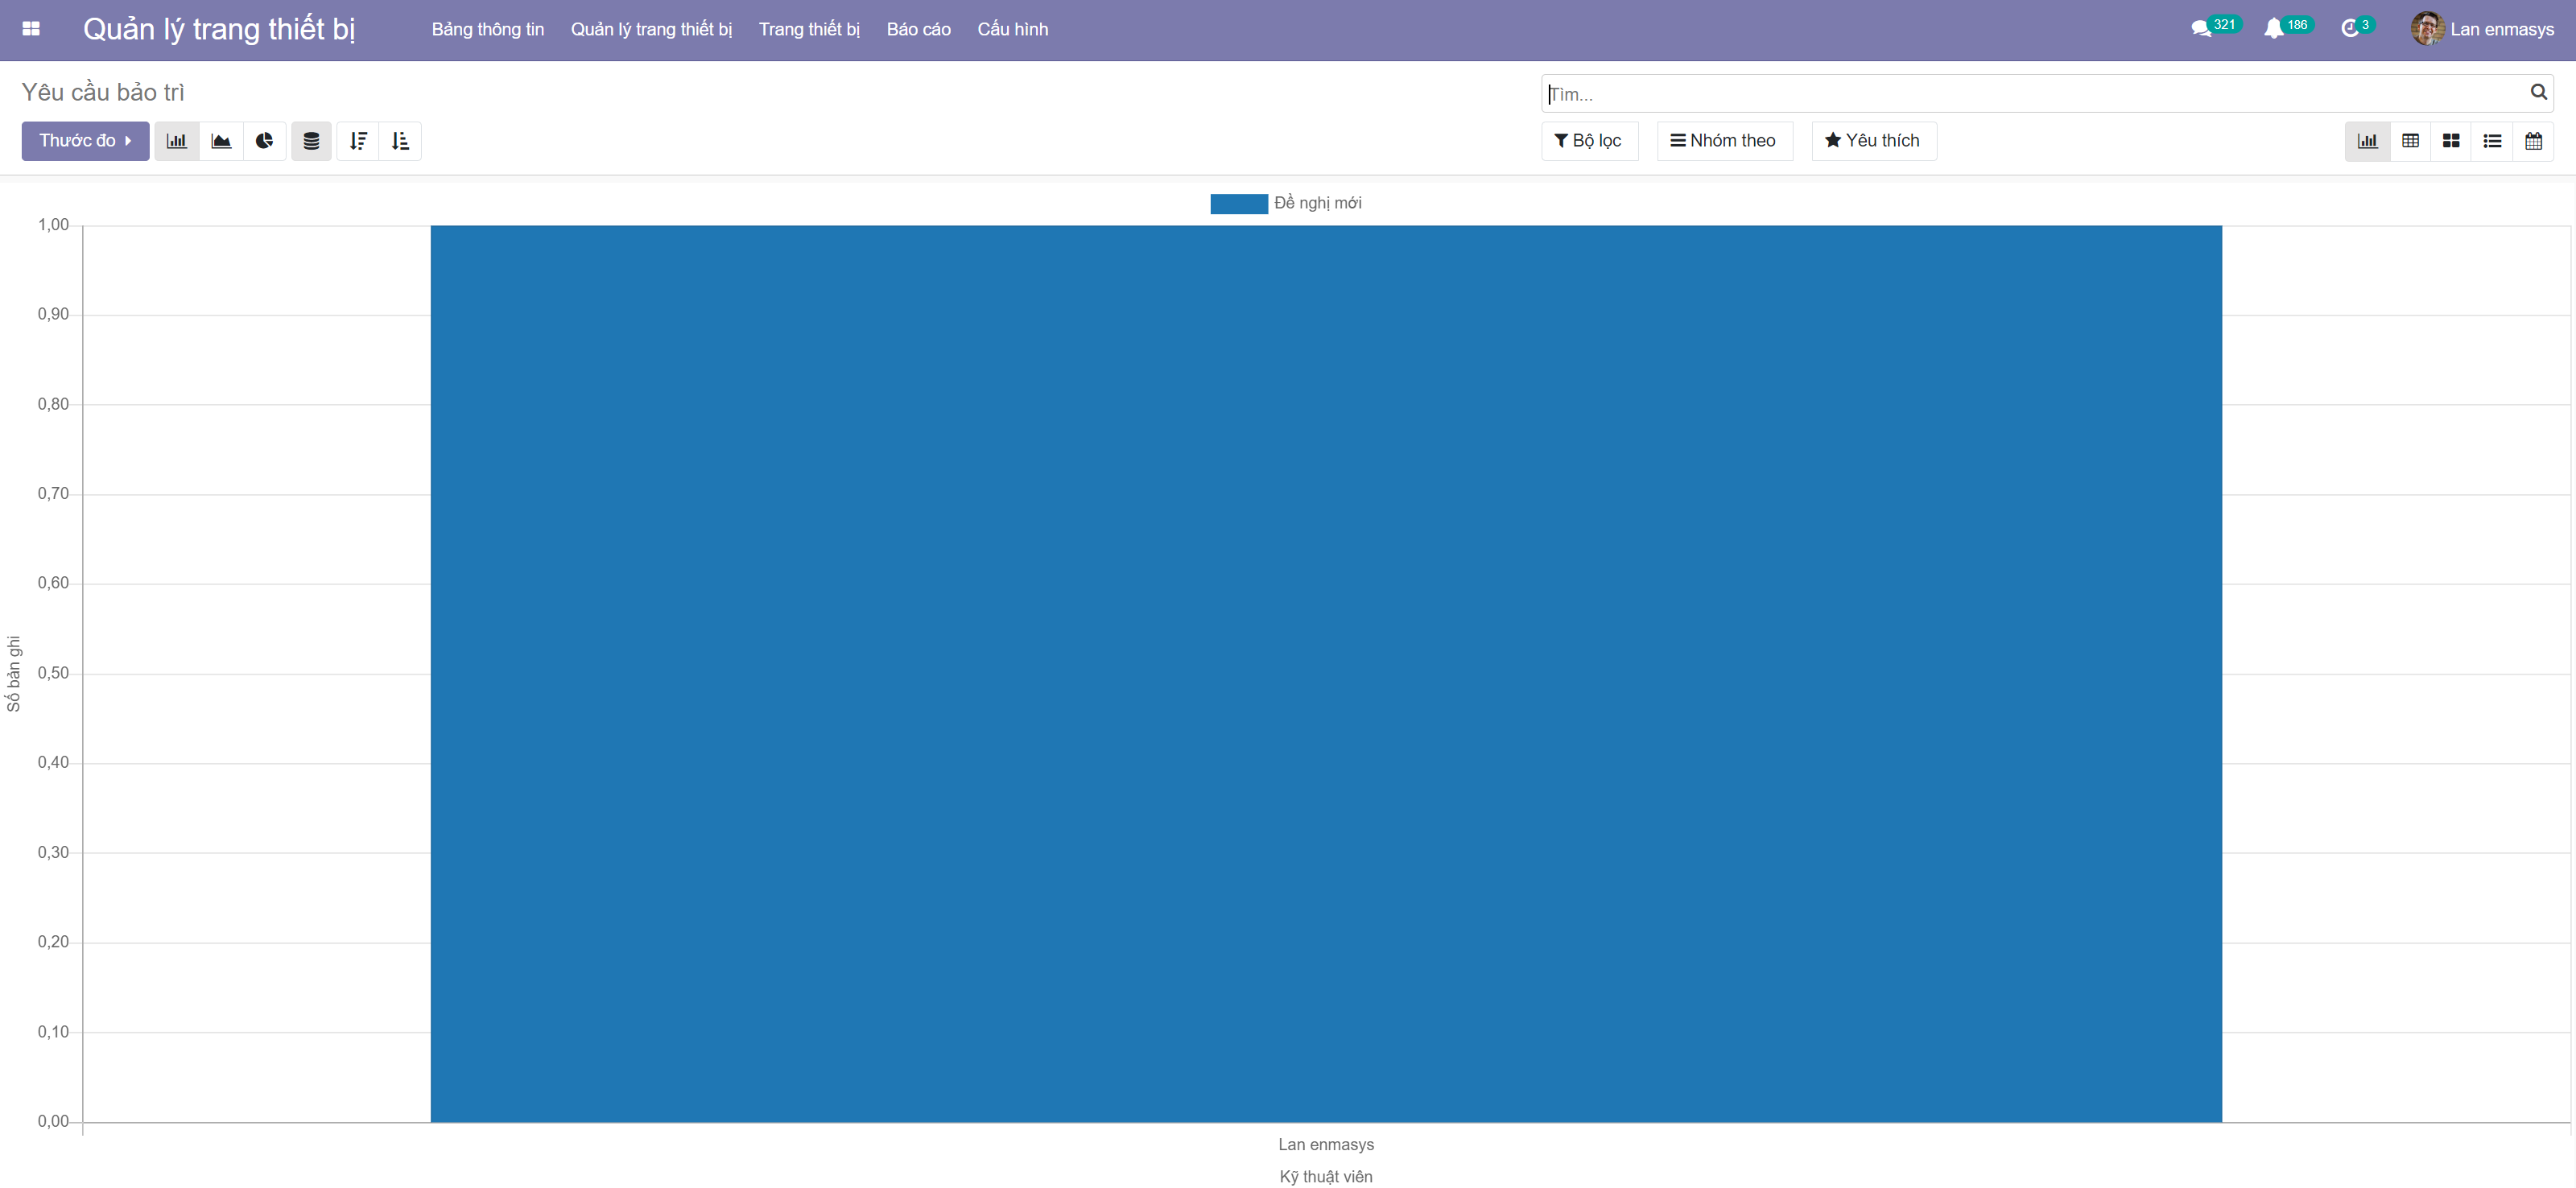
Task: Sort chart in ascending order
Action: [400, 141]
